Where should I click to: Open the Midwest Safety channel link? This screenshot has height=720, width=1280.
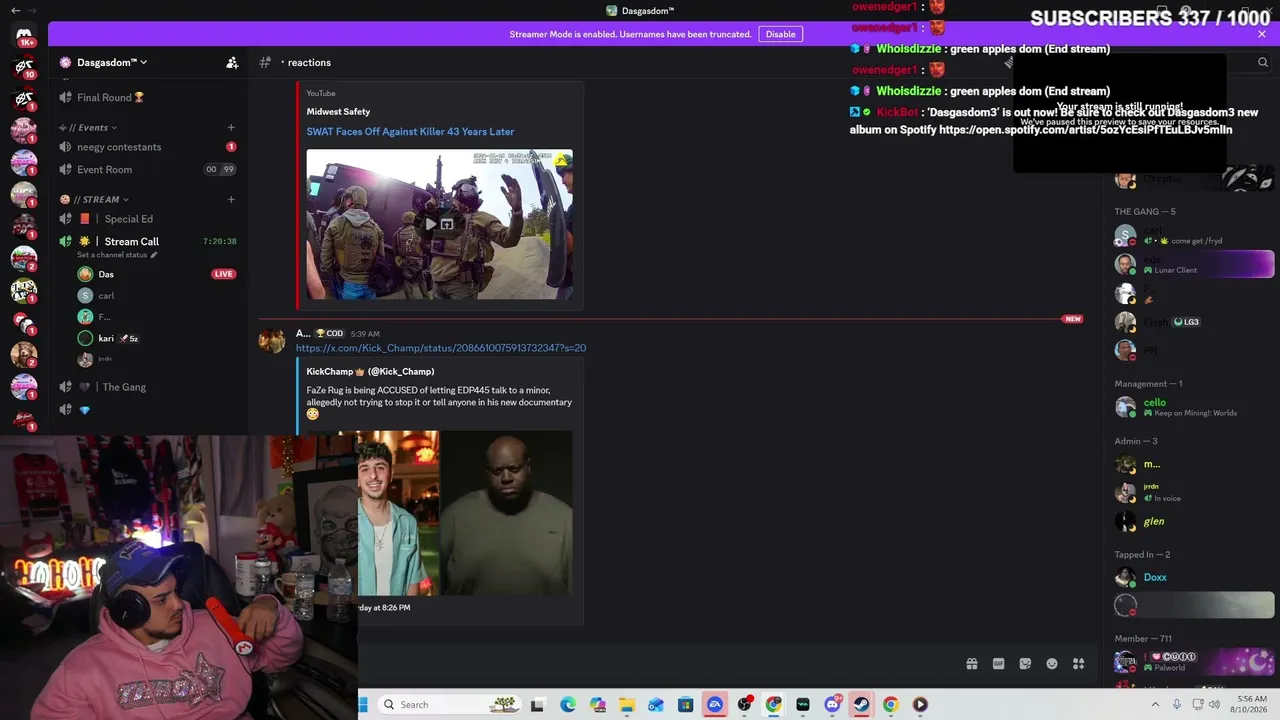click(338, 111)
